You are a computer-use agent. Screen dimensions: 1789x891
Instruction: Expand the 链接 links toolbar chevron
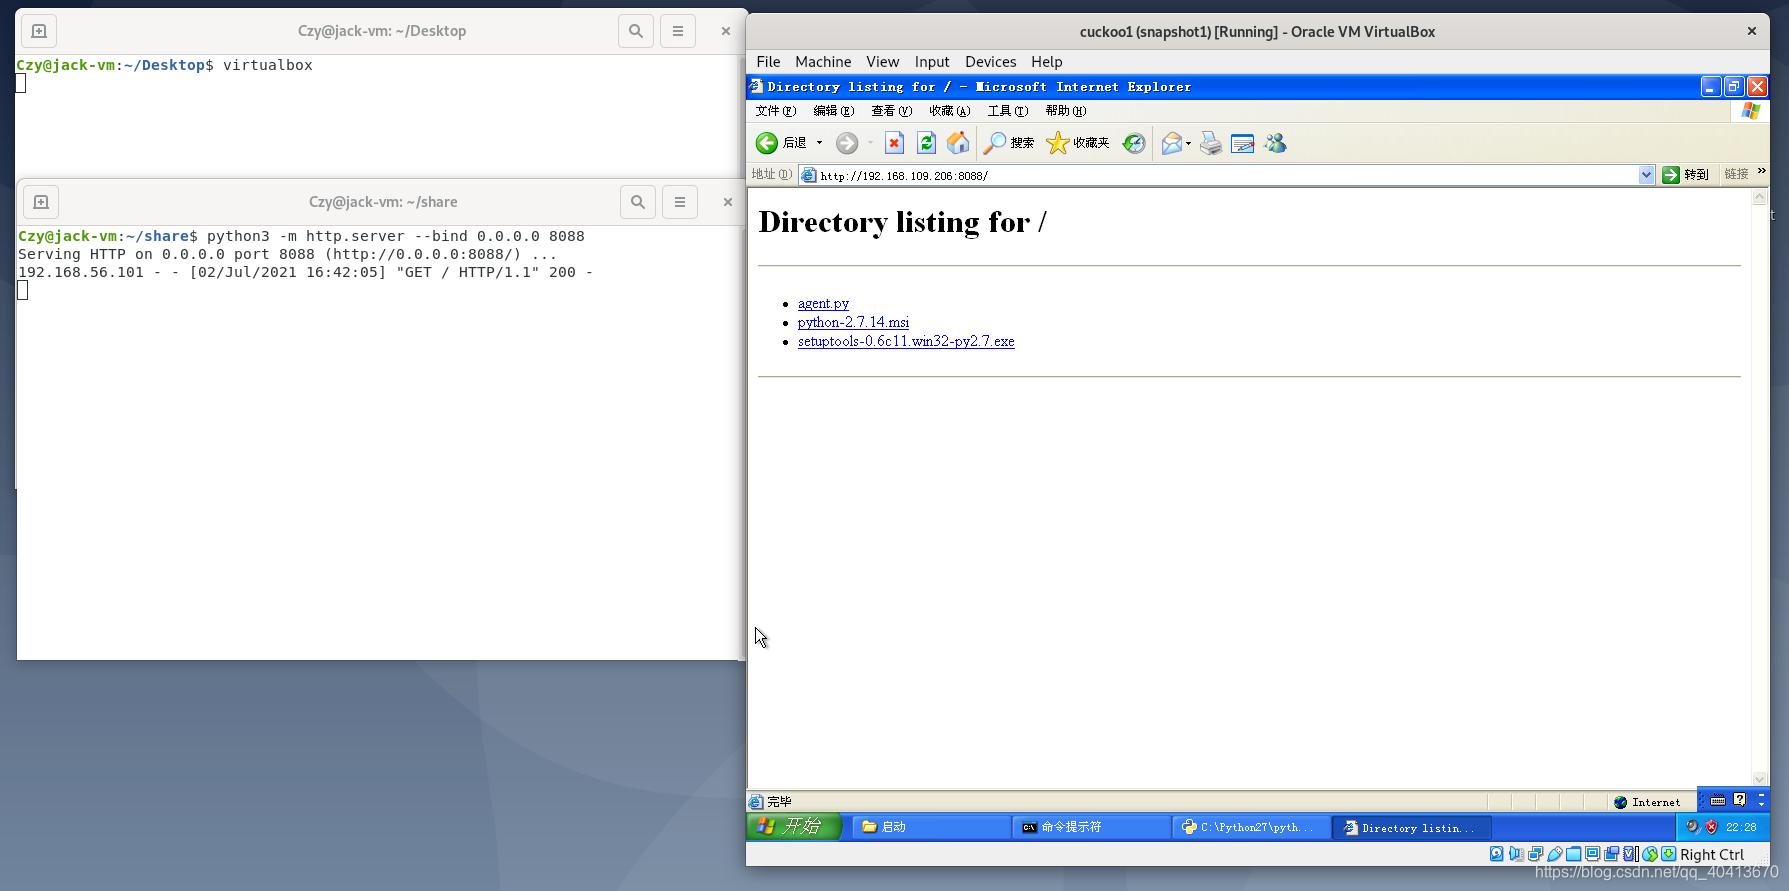(x=1761, y=172)
